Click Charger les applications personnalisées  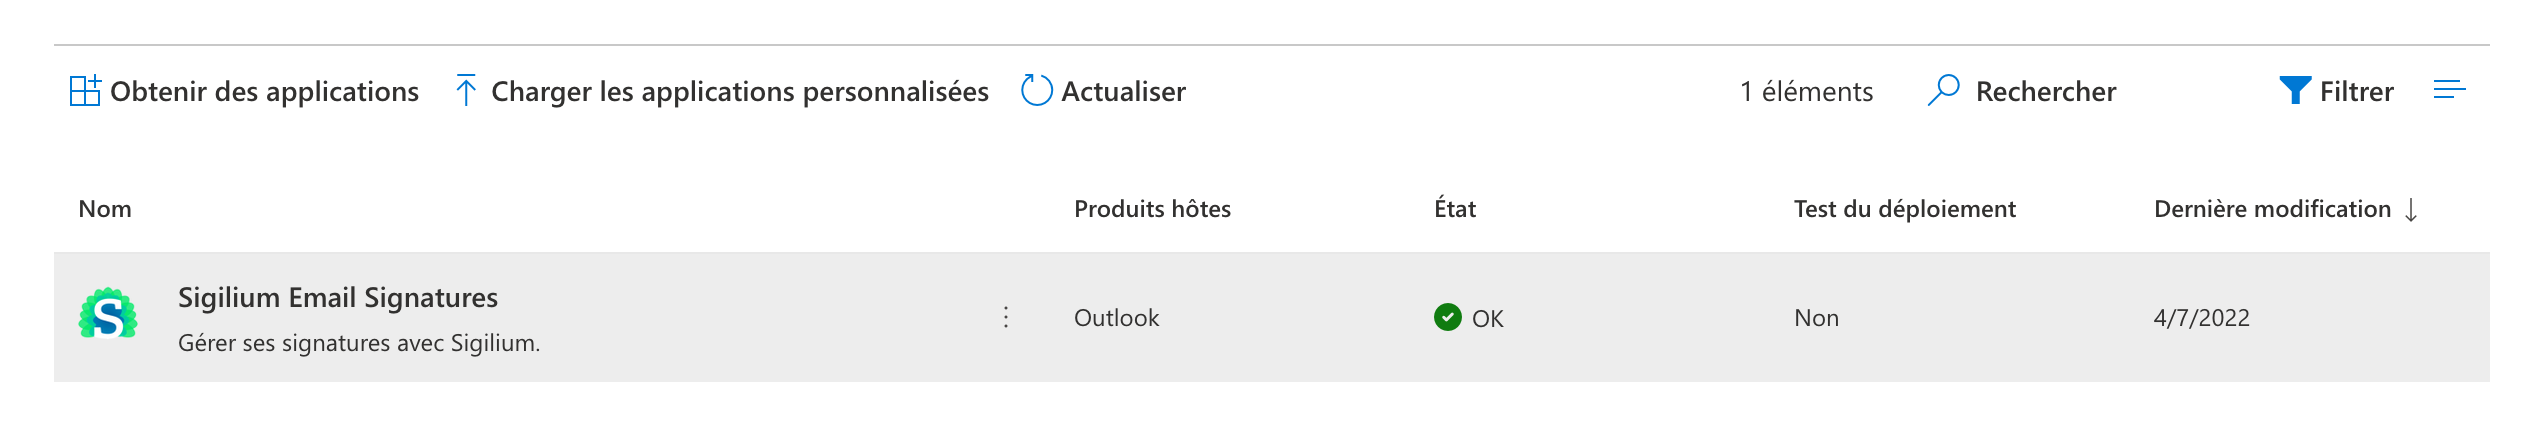point(739,92)
